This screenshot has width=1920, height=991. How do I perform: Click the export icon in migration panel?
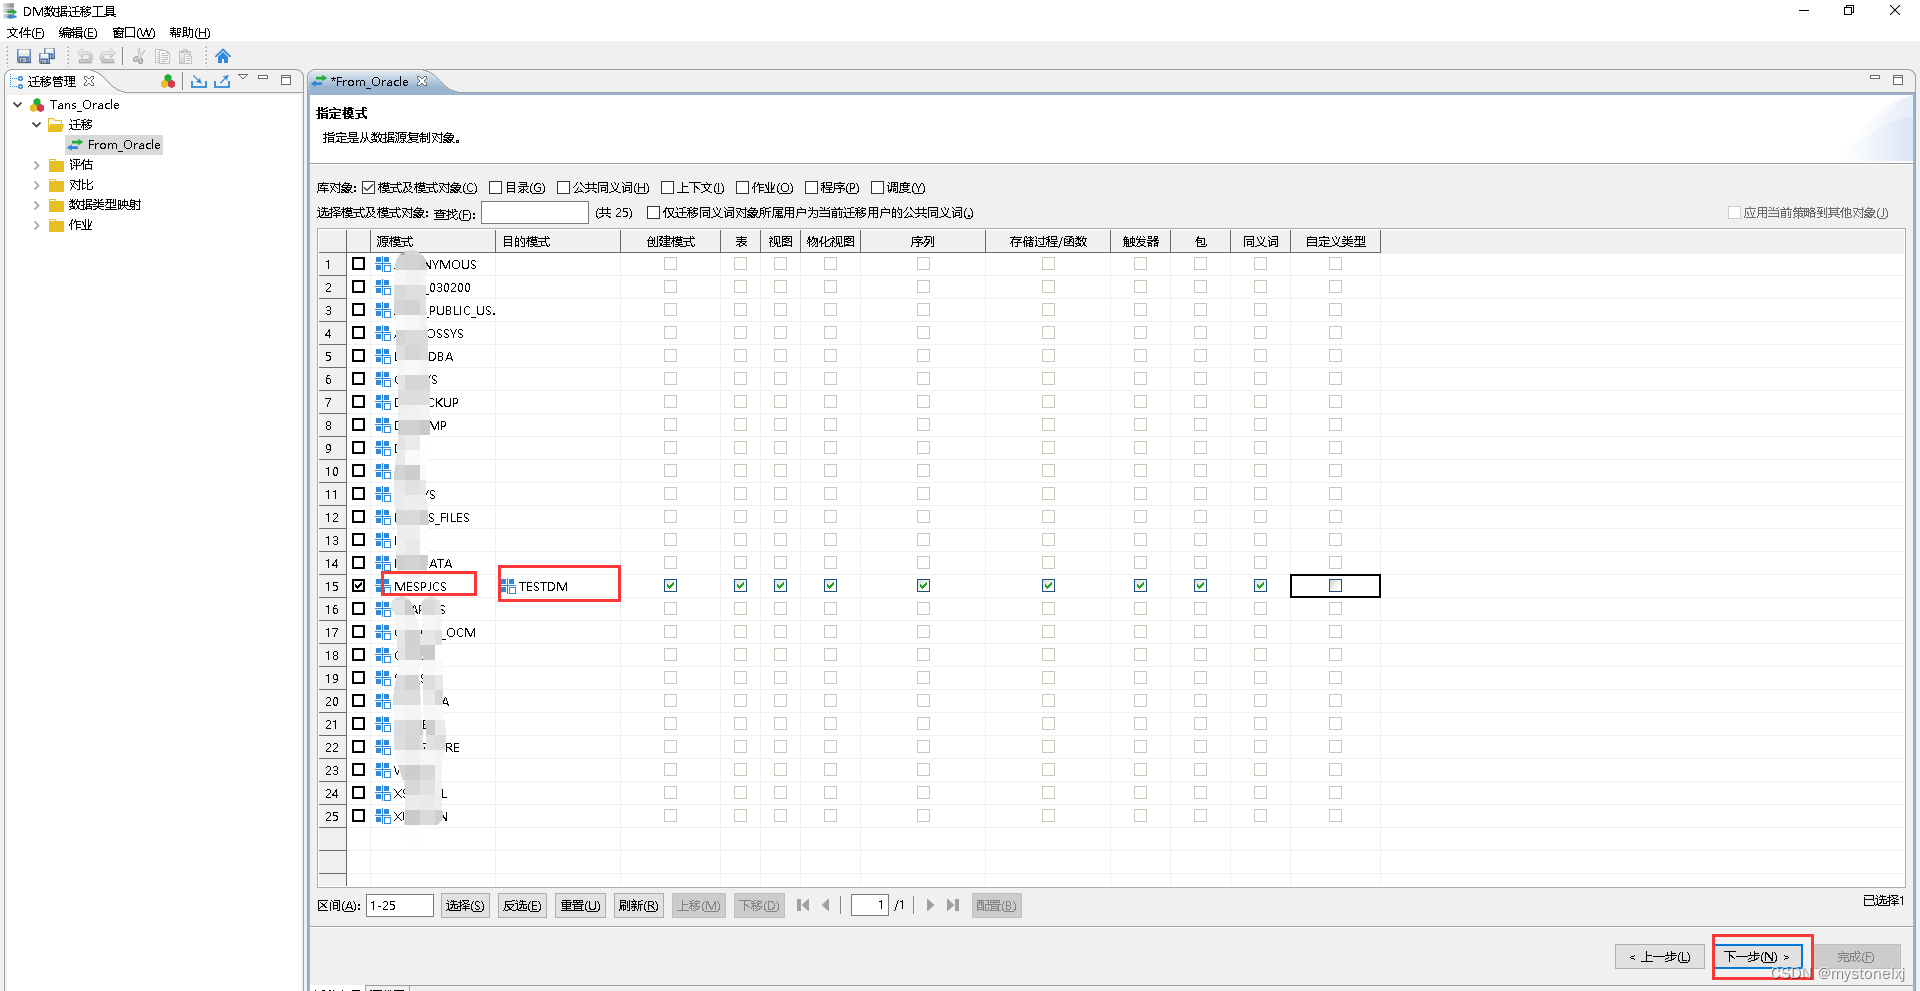(222, 81)
